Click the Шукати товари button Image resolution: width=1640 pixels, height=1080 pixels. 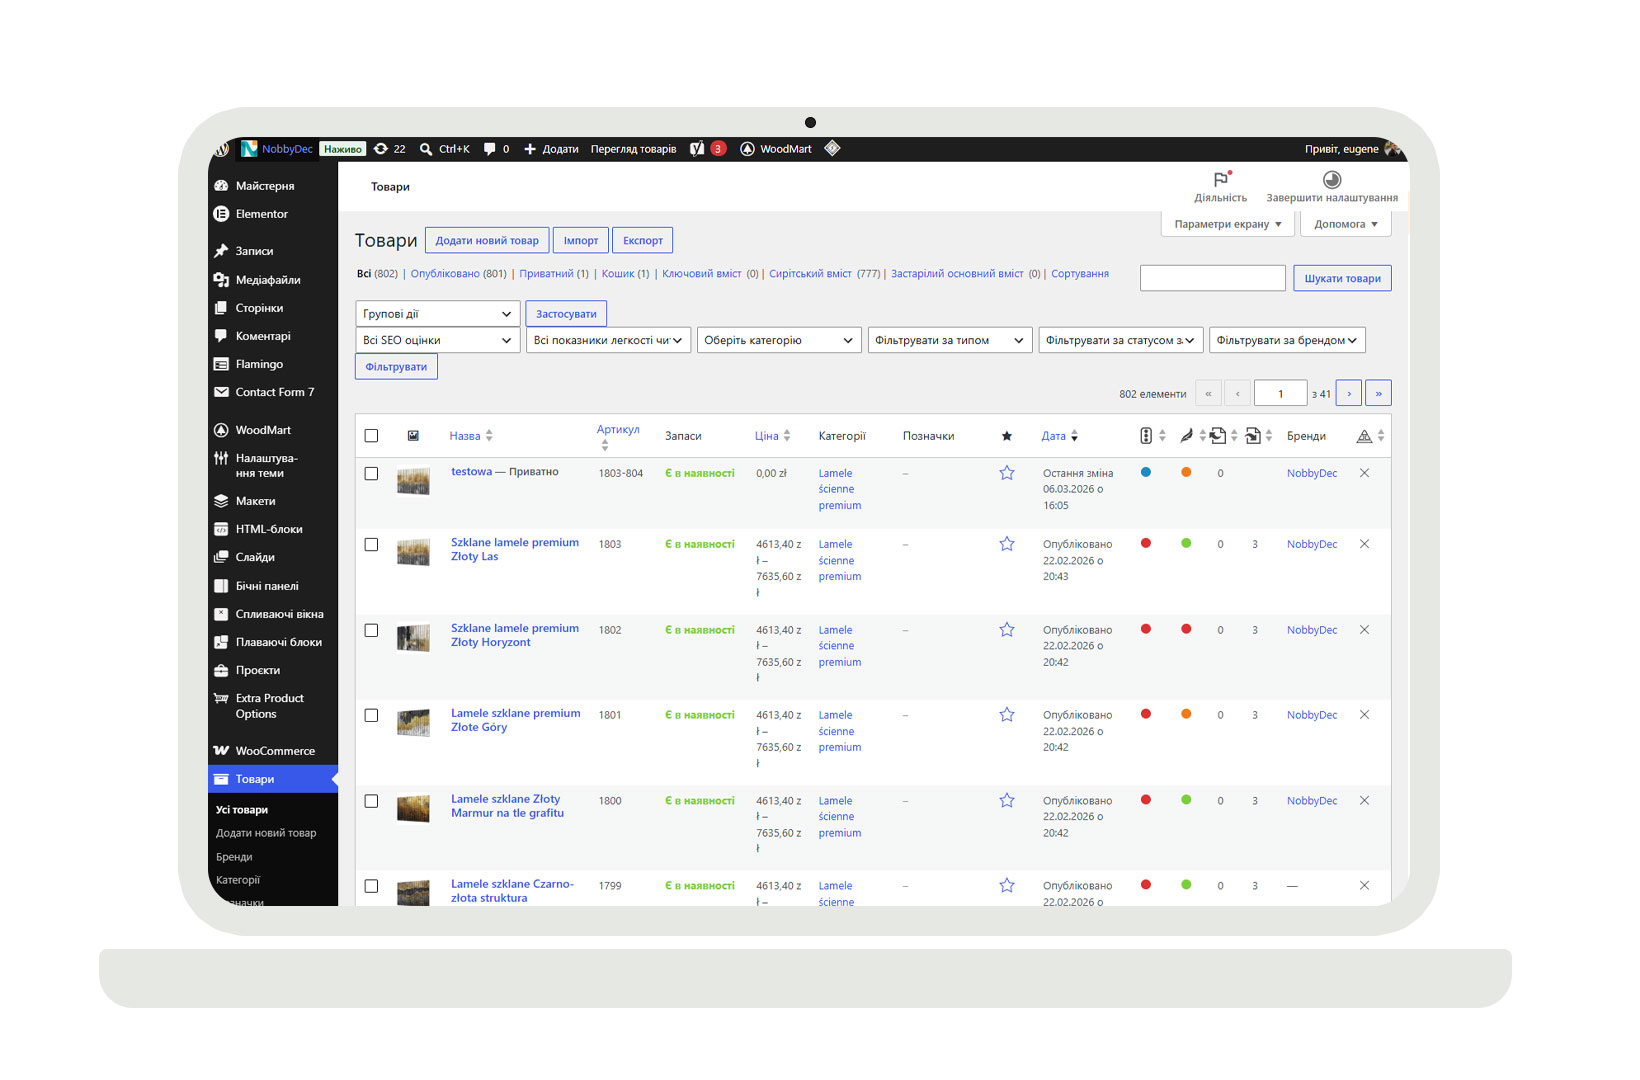pos(1342,278)
